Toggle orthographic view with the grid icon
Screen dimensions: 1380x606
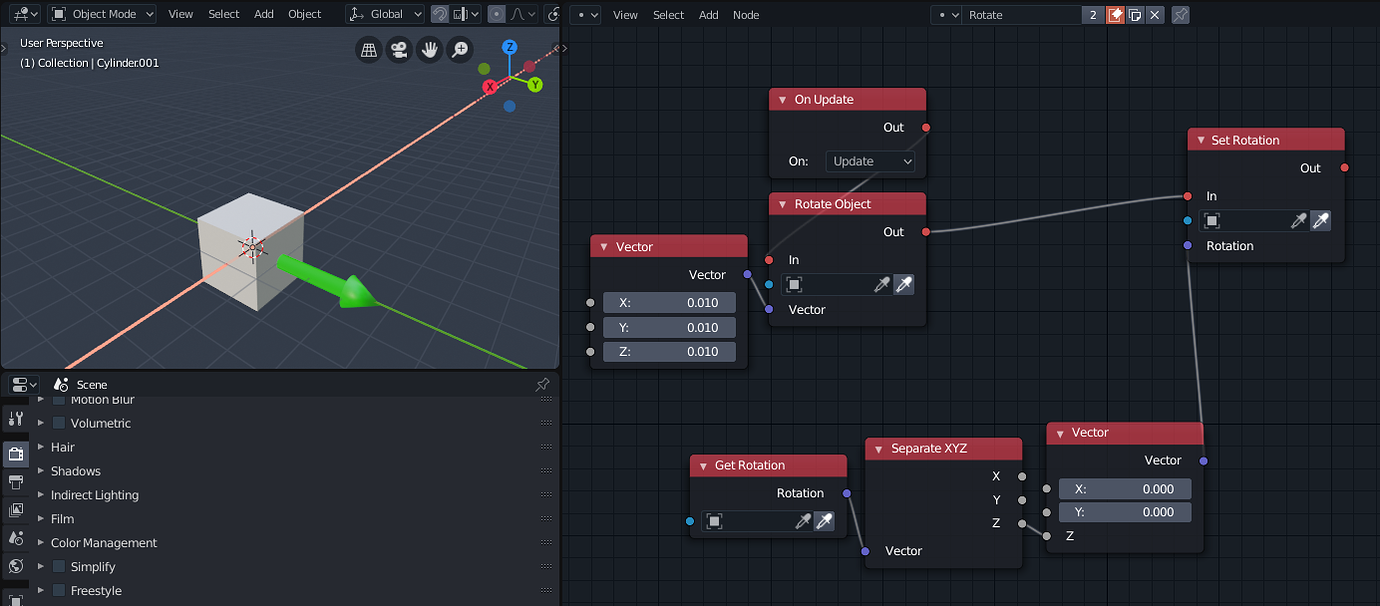368,49
